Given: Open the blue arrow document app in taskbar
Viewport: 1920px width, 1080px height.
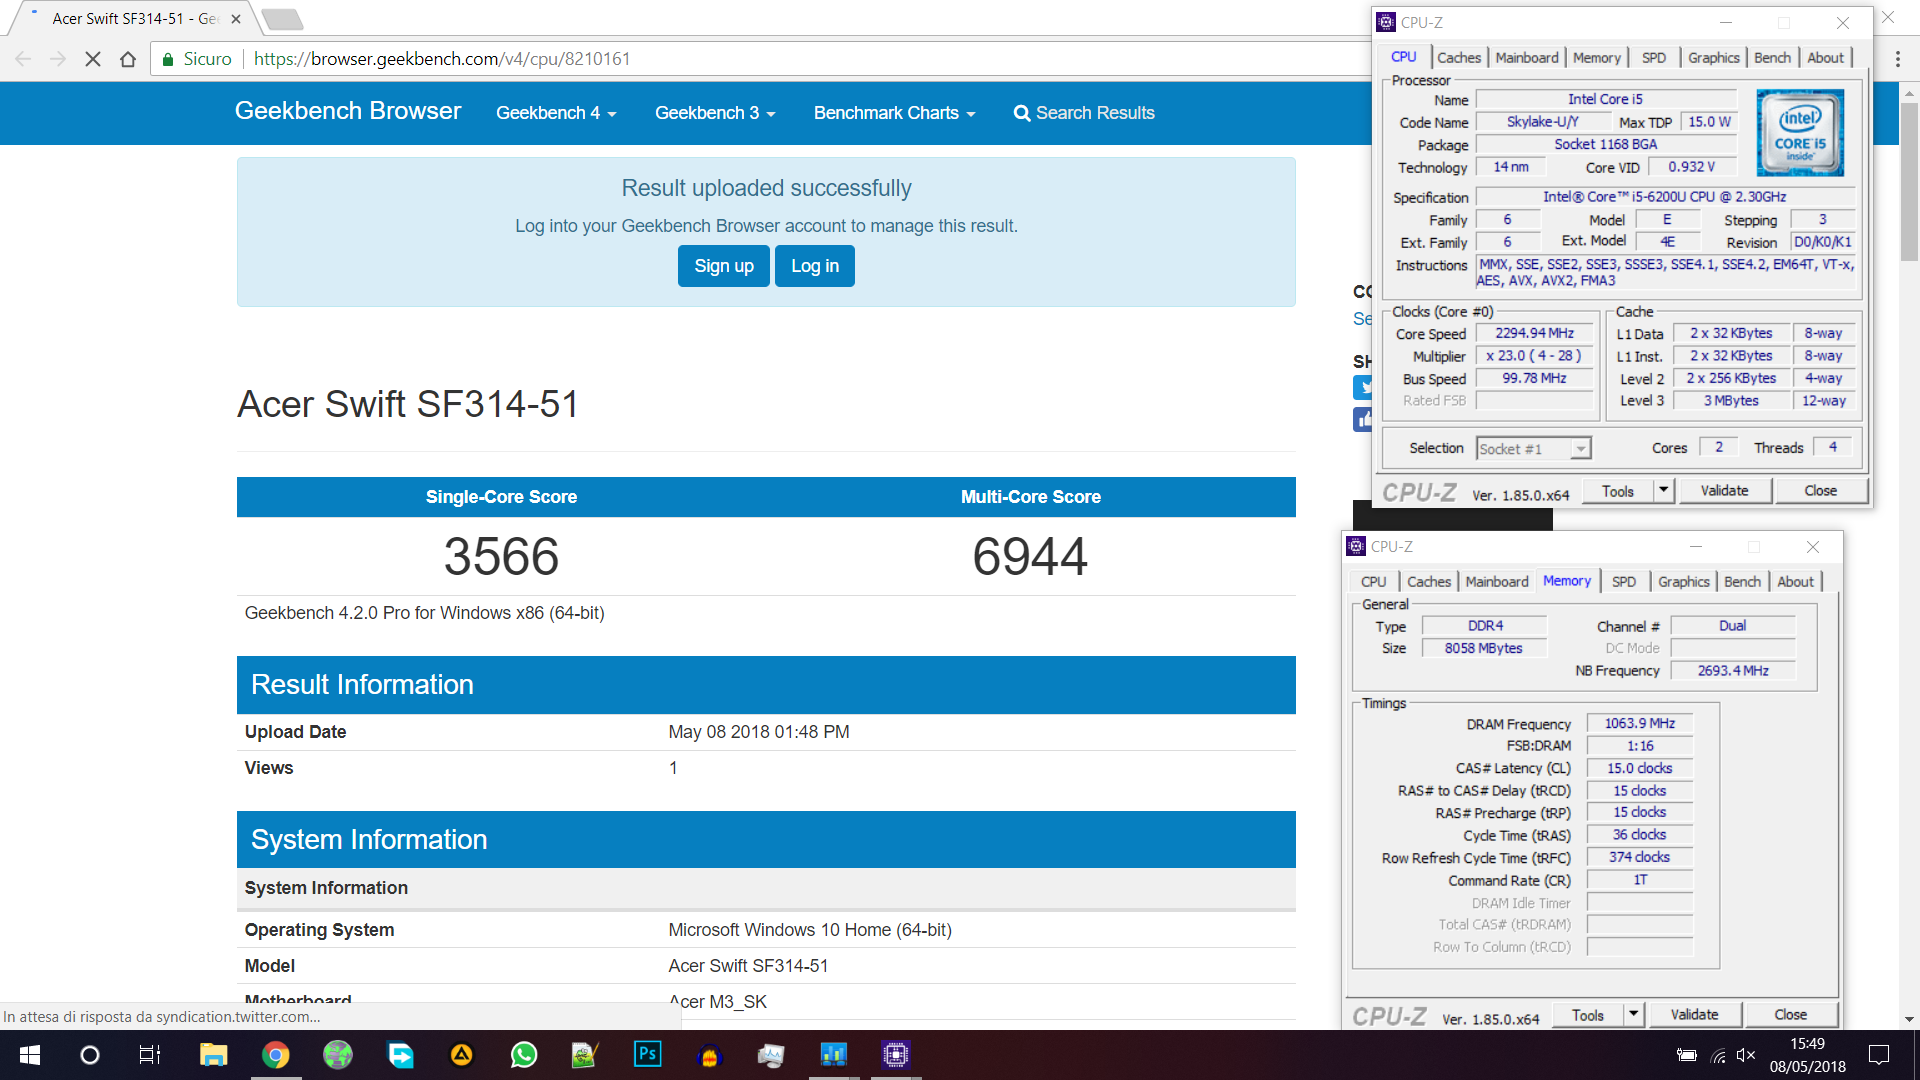Looking at the screenshot, I should pos(400,1055).
